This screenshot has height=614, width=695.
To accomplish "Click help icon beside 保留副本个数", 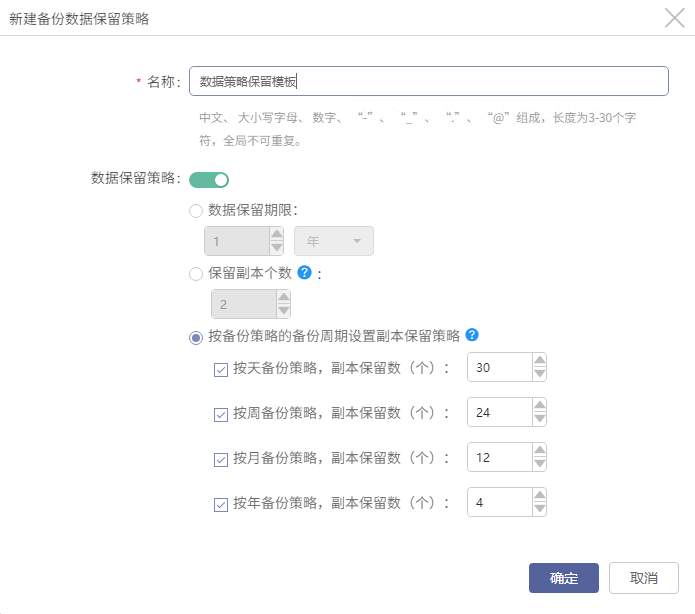I will 305,272.
